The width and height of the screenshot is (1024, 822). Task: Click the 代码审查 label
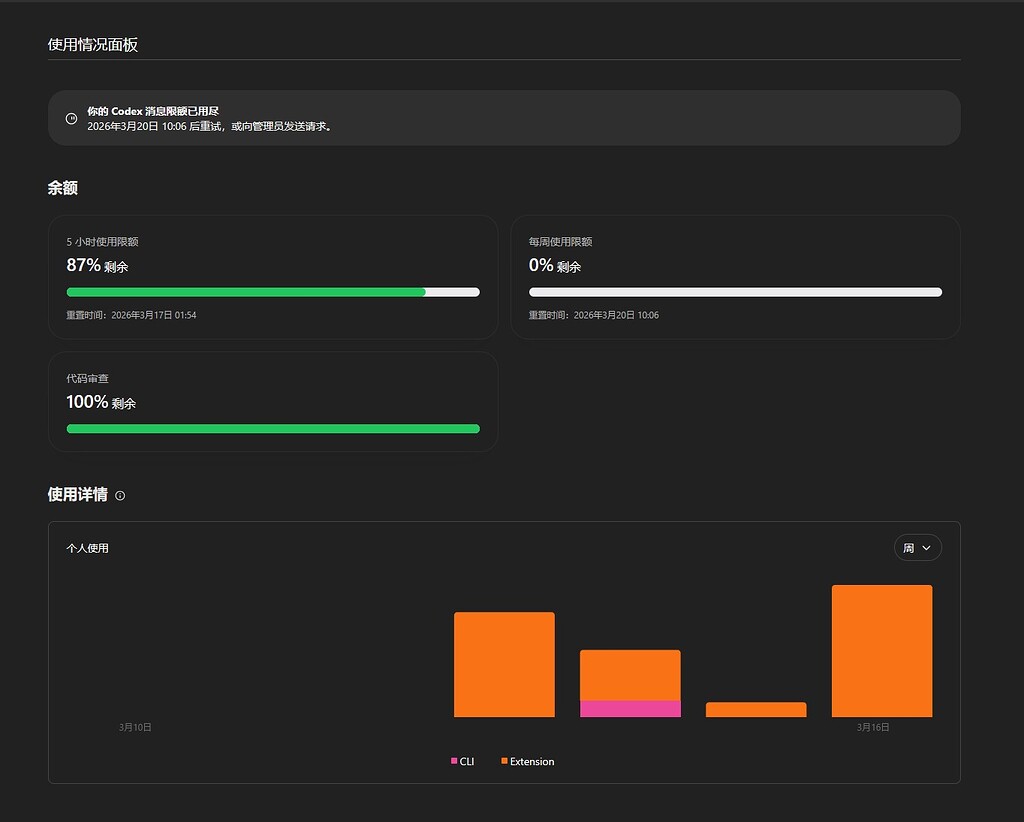(x=88, y=379)
